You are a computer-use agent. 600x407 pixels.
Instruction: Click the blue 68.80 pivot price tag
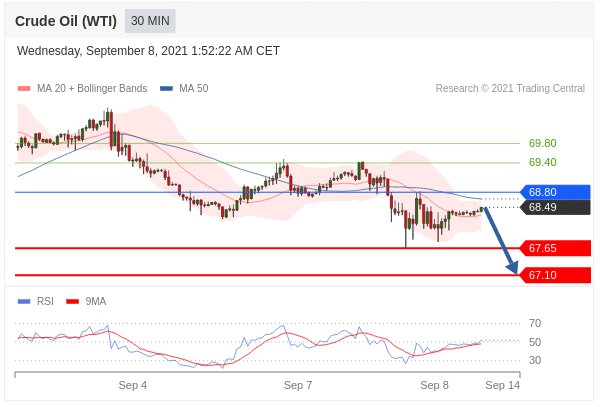tap(555, 192)
